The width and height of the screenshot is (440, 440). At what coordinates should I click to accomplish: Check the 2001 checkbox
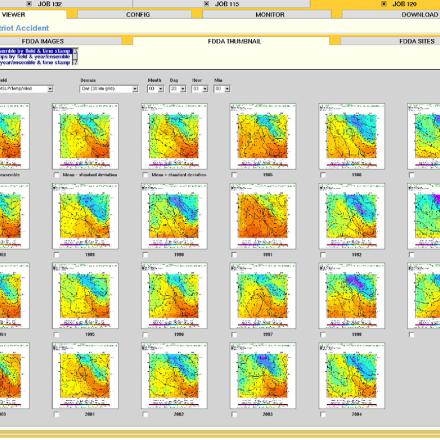(57, 415)
